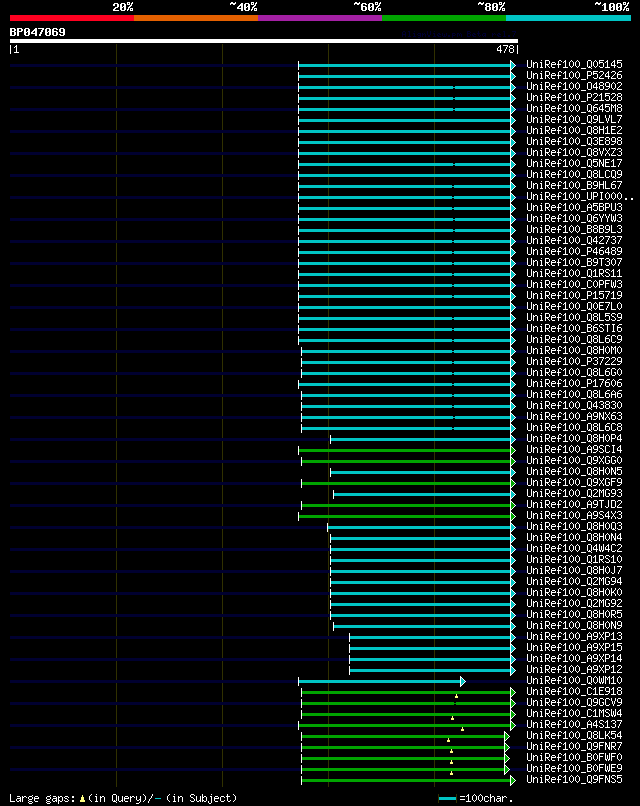Viewport: 640px width, 806px height.
Task: Select the UniRef100_Q9FNR7 label
Action: [x=574, y=746]
